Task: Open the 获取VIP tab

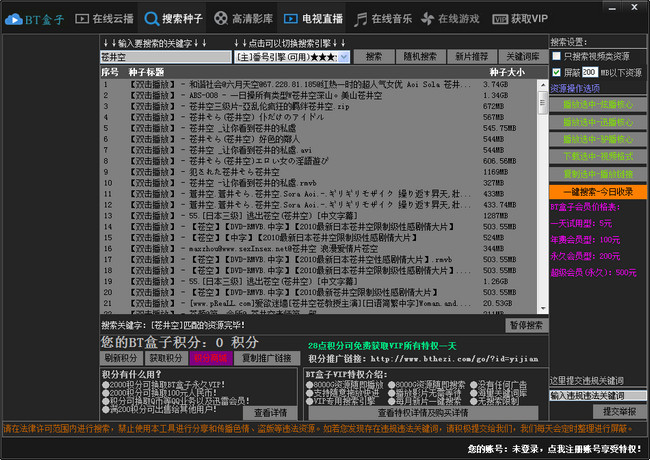Action: [520, 19]
